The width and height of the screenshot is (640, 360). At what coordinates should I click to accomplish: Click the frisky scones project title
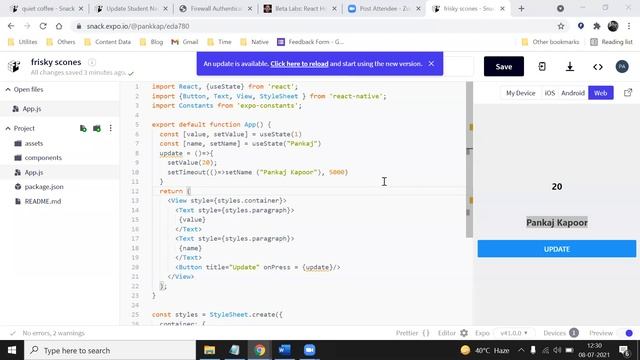coord(56,62)
